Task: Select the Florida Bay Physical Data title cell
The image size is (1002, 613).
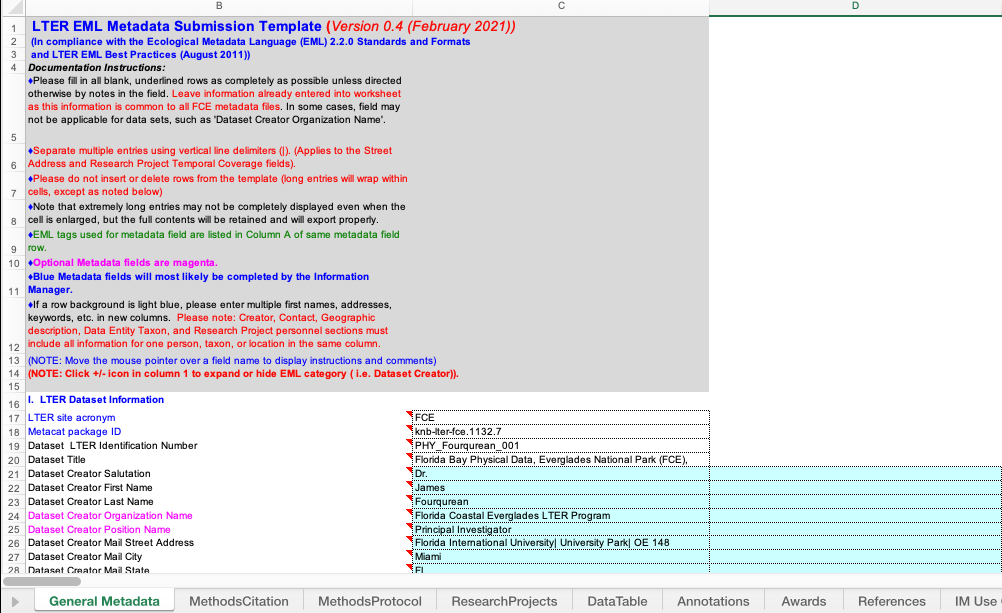Action: 561,460
